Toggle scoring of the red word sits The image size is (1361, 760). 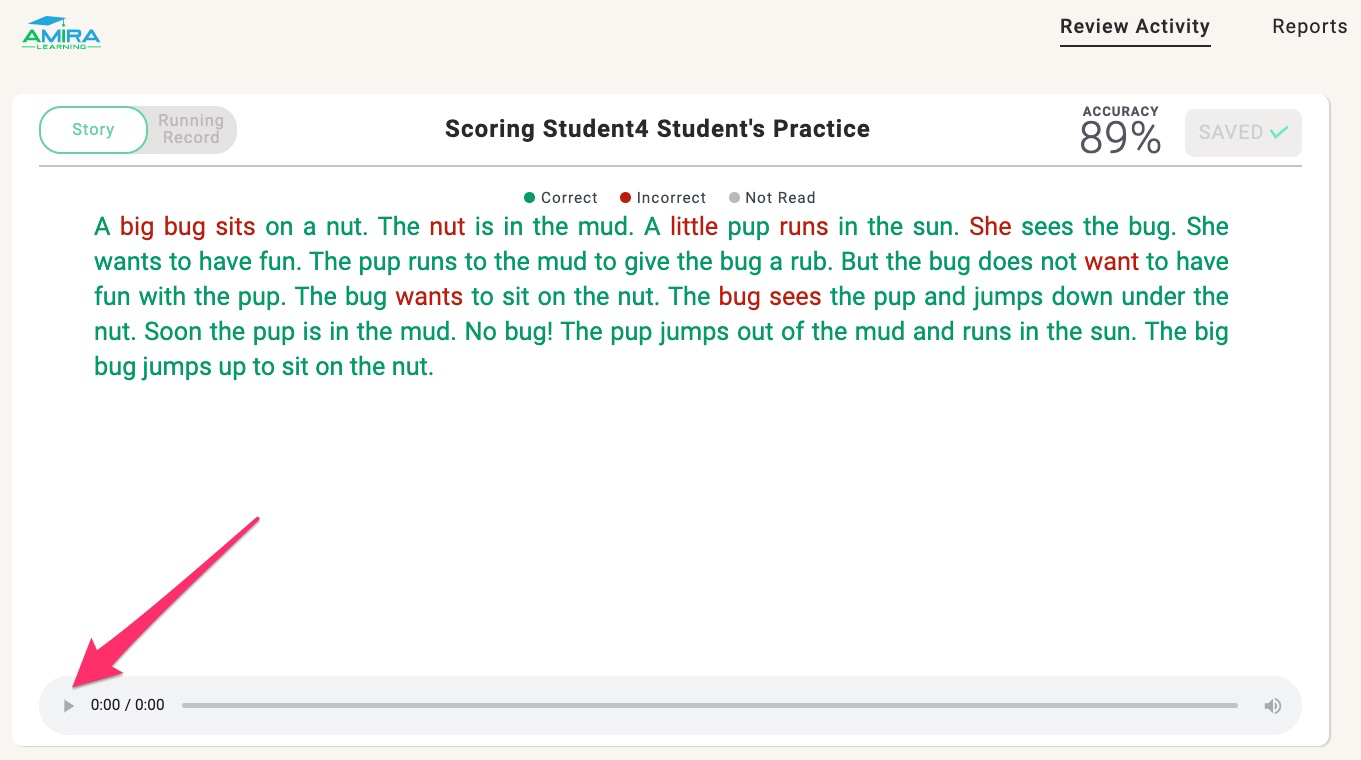click(x=236, y=227)
